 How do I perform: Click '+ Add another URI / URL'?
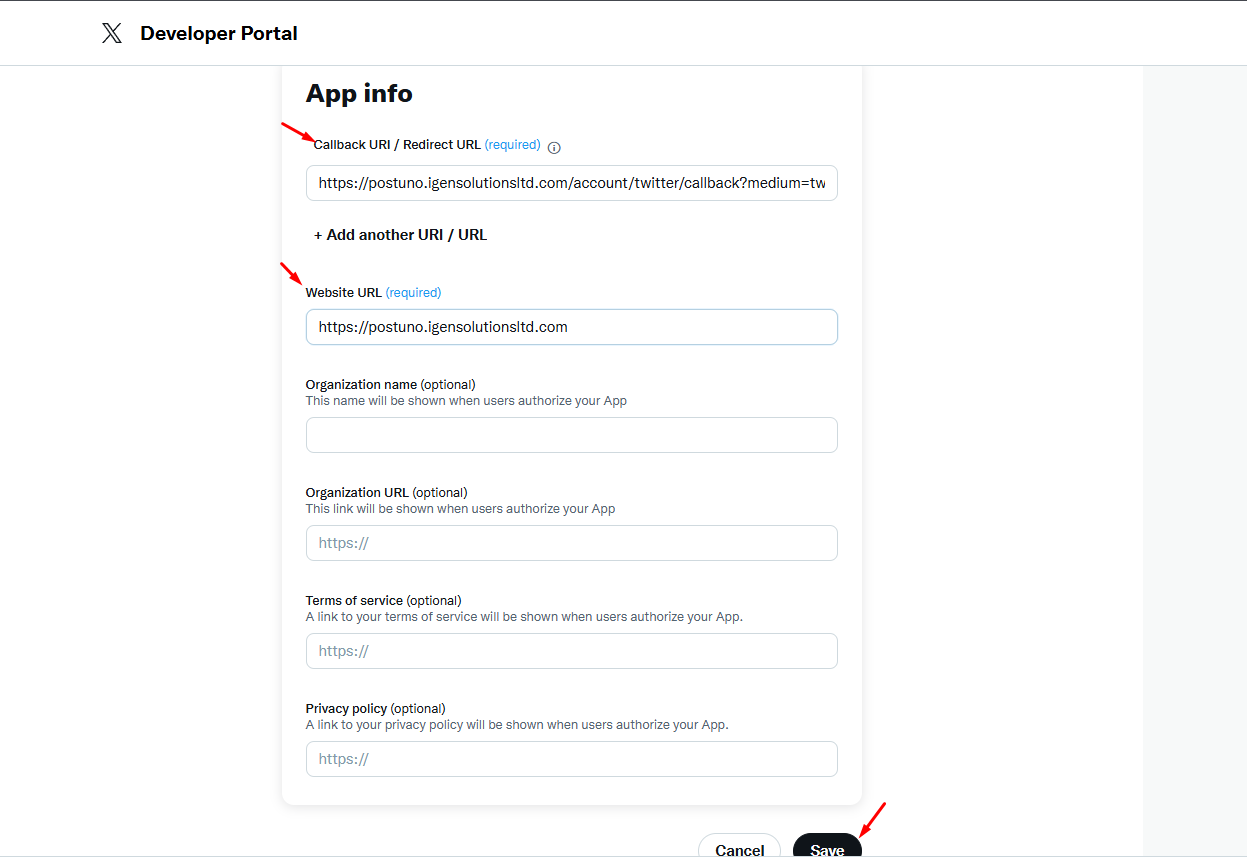[400, 235]
